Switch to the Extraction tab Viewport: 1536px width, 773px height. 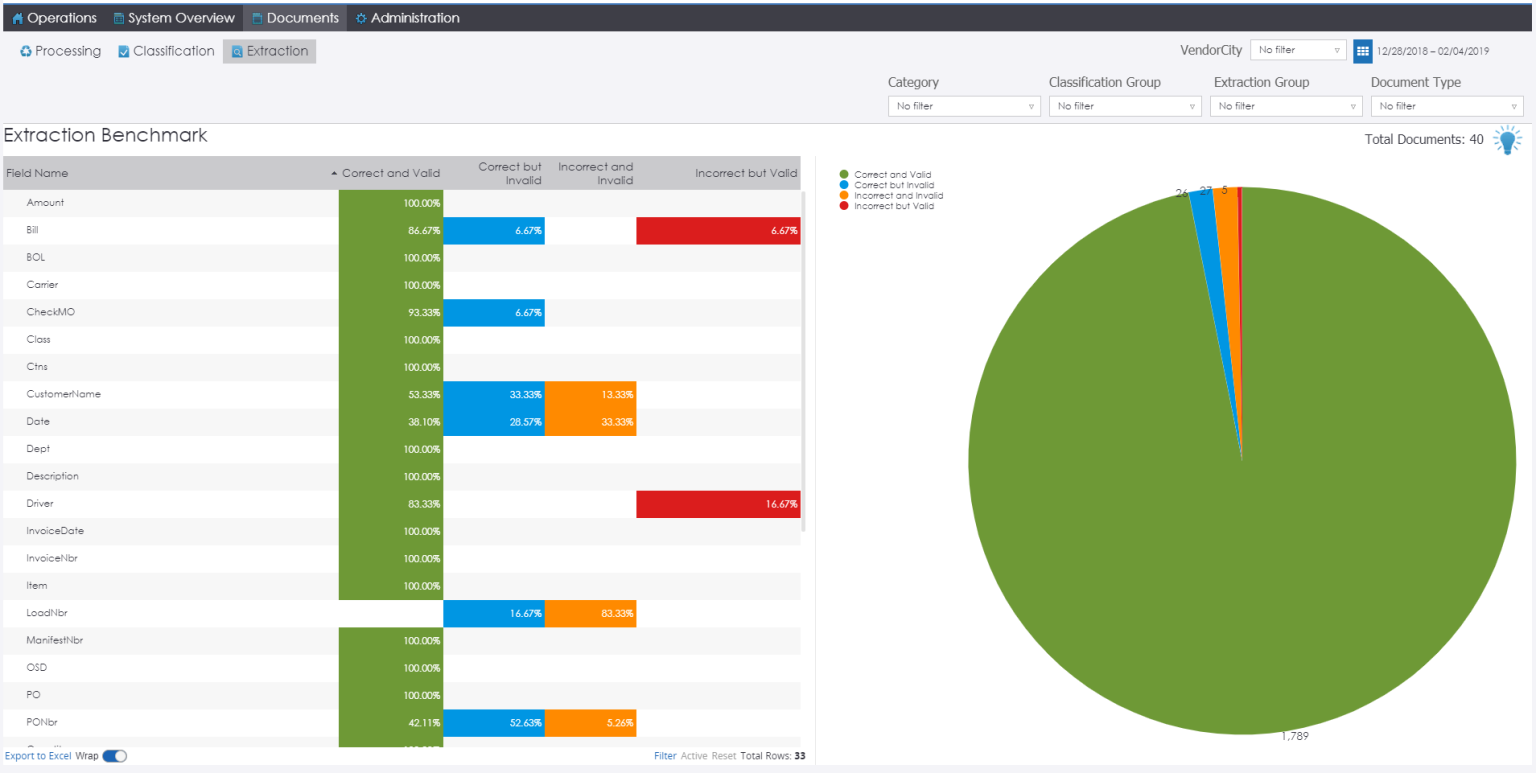point(269,51)
